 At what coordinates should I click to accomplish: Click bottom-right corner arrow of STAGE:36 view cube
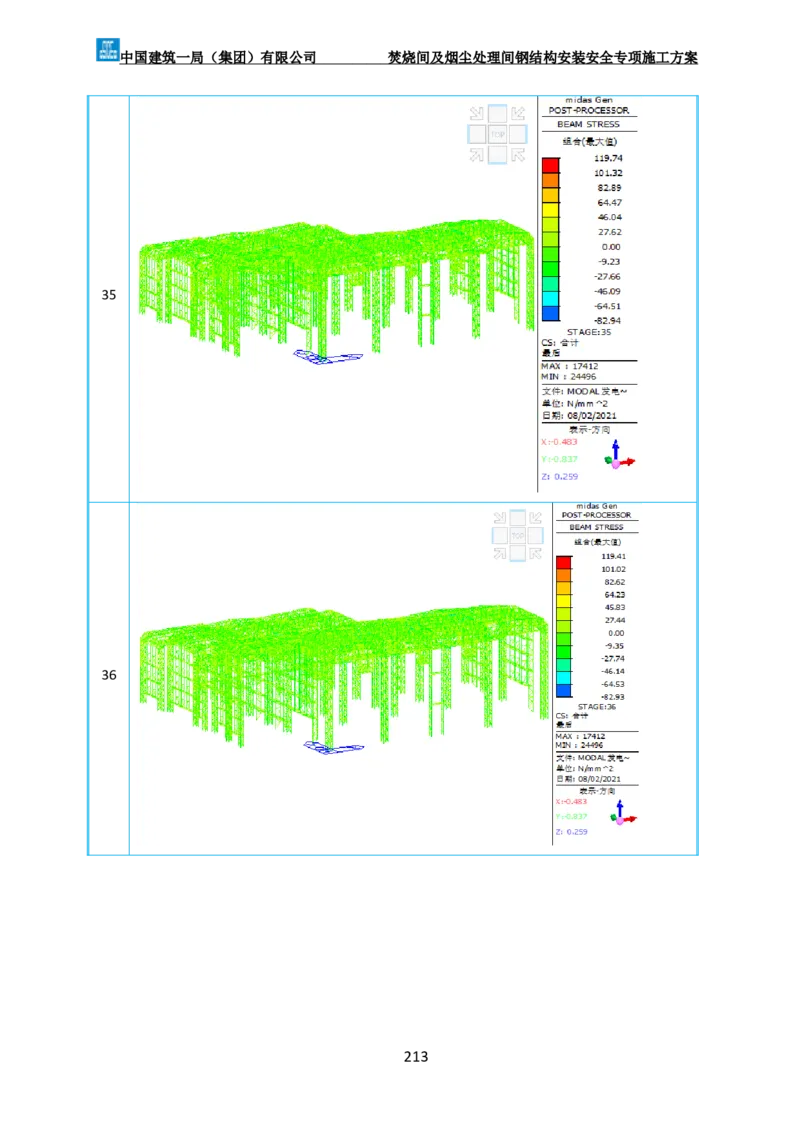537,555
